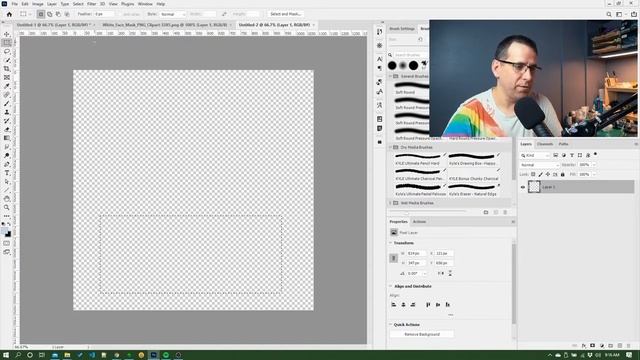This screenshot has height=360, width=640.
Task: Click the Feather input field
Action: pyautogui.click(x=104, y=14)
